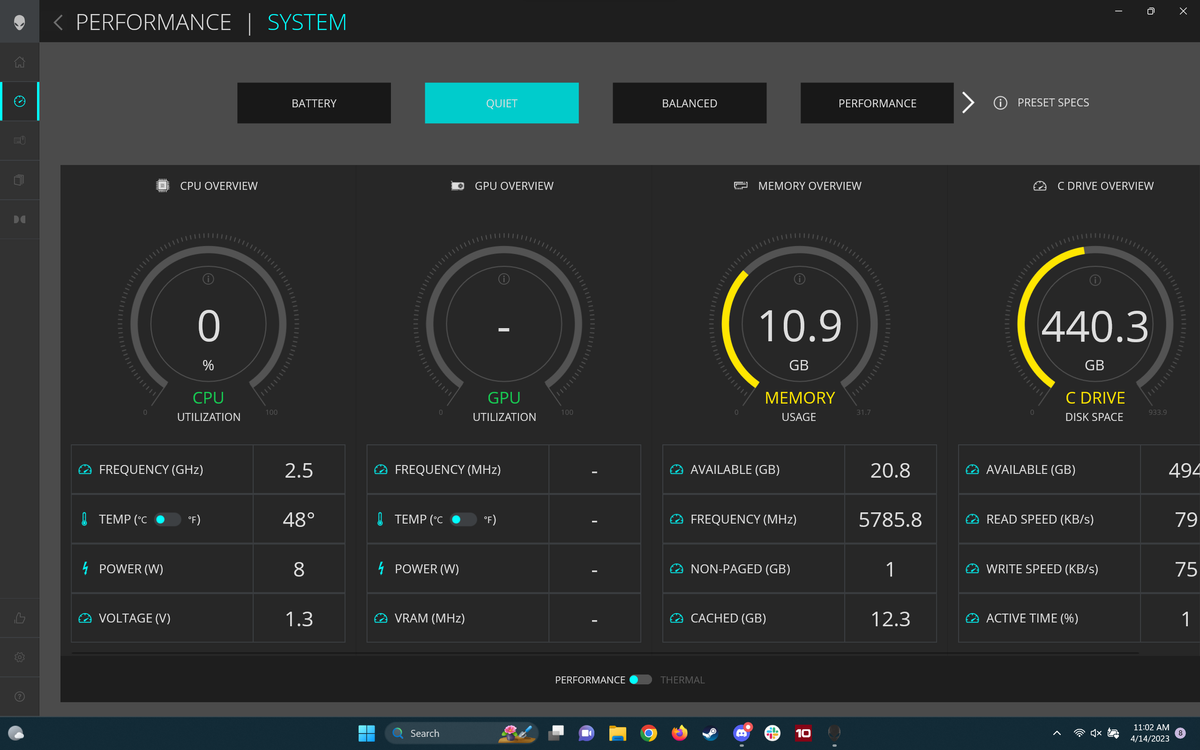The image size is (1200, 750).
Task: Click CPU frequency value 2.5
Action: click(x=299, y=470)
